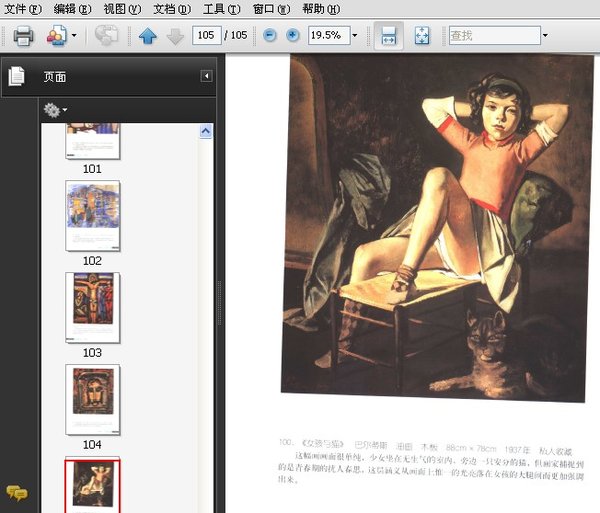Open the comments panel speech bubble icon
This screenshot has width=600, height=513.
[x=16, y=492]
